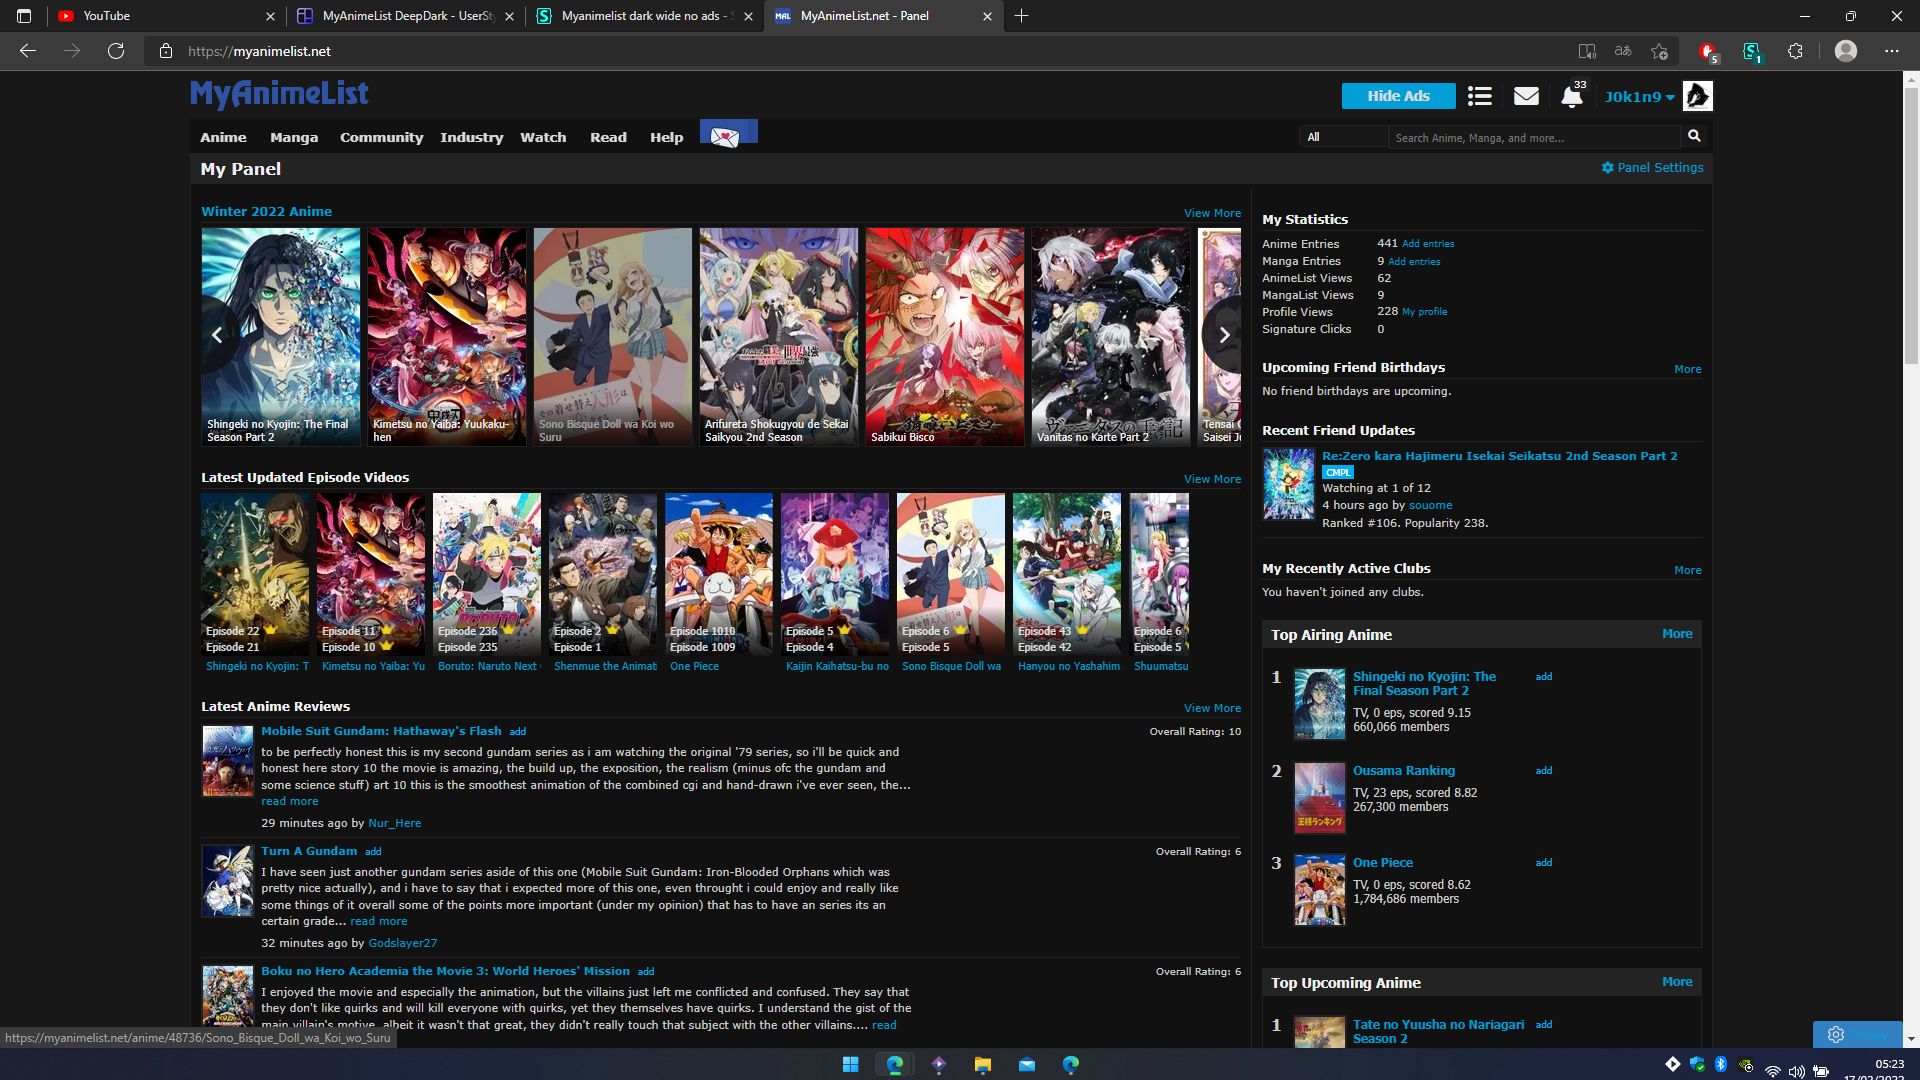Open the messages envelope icon
The height and width of the screenshot is (1080, 1920).
point(1526,96)
